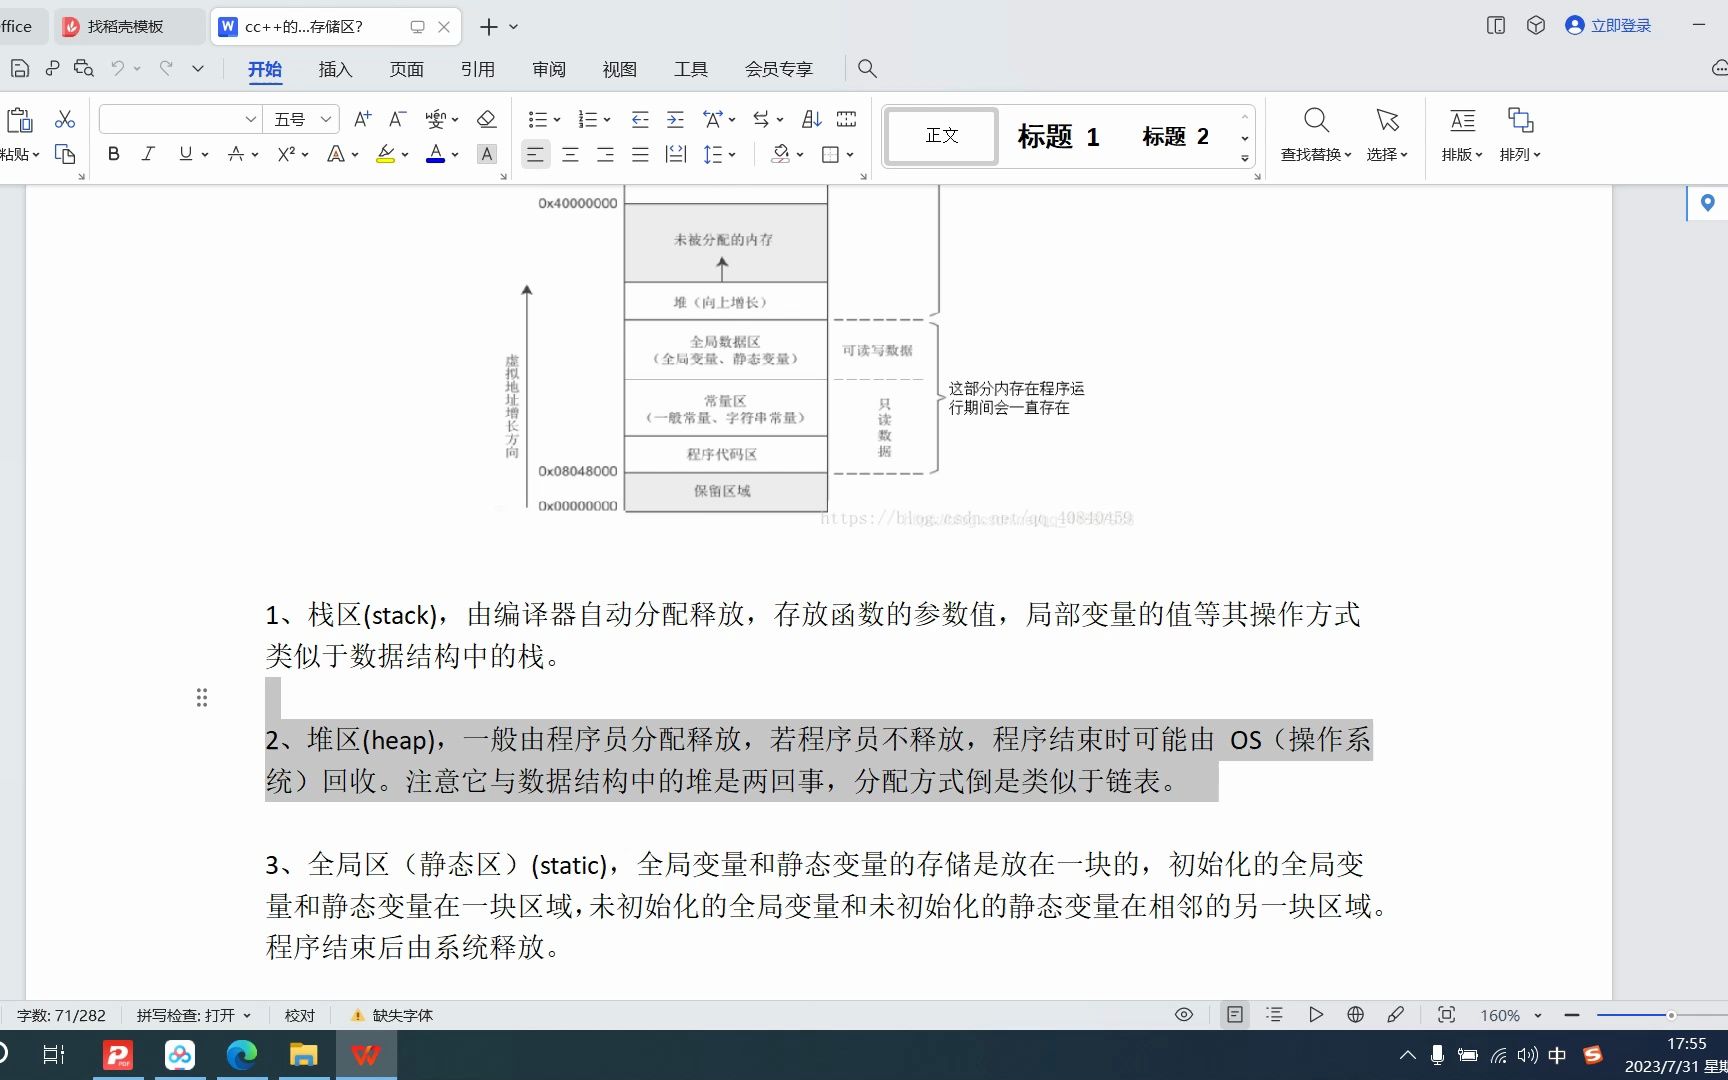Apply Superscript formatting
Screen dimensions: 1728x1080
point(286,154)
